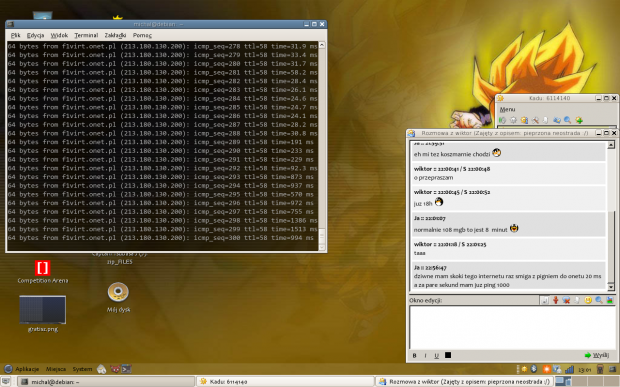Click chat scrollbar up arrow
Screen dimensions: 620x387
(x=611, y=145)
